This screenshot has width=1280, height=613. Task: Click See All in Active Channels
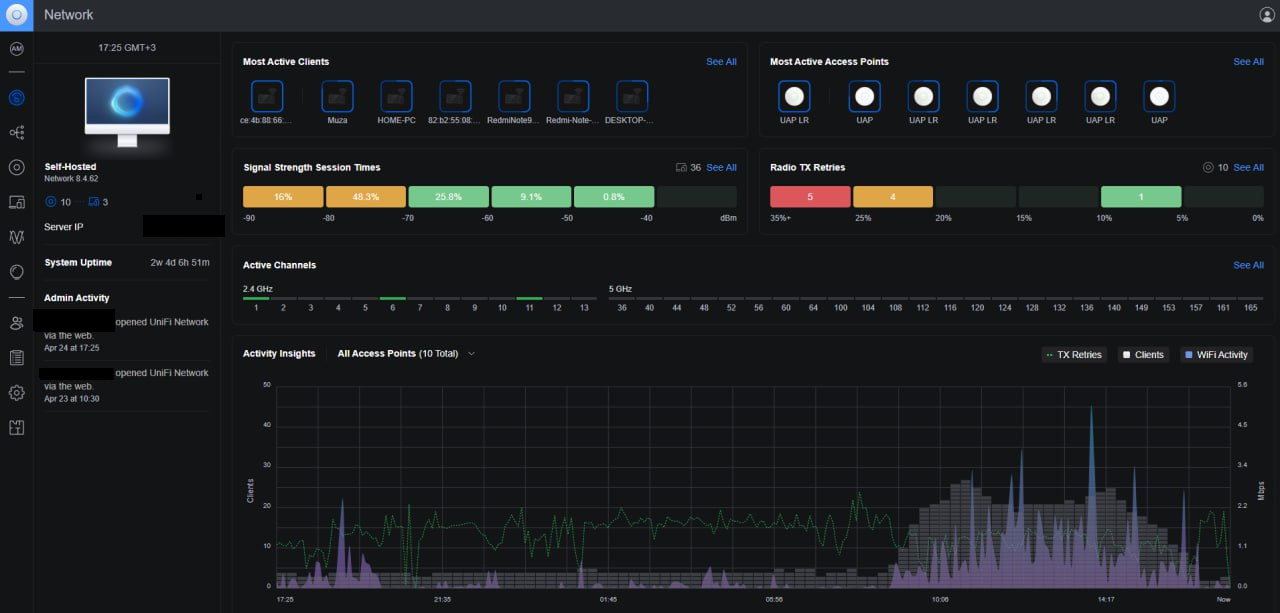(x=1248, y=265)
